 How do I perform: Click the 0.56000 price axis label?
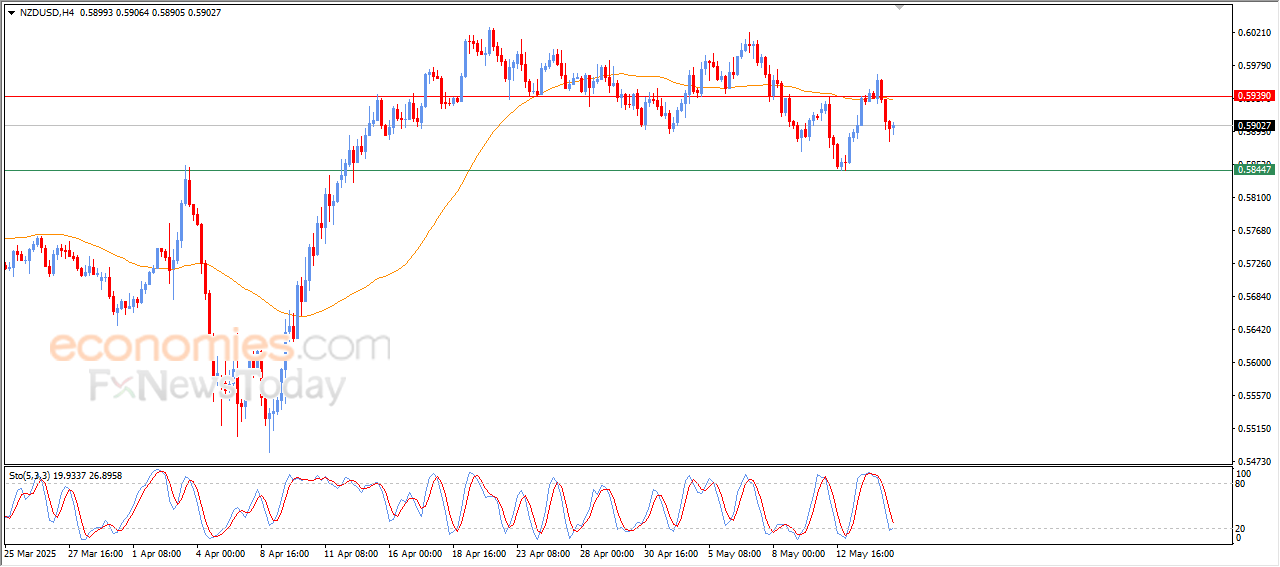pos(1254,363)
